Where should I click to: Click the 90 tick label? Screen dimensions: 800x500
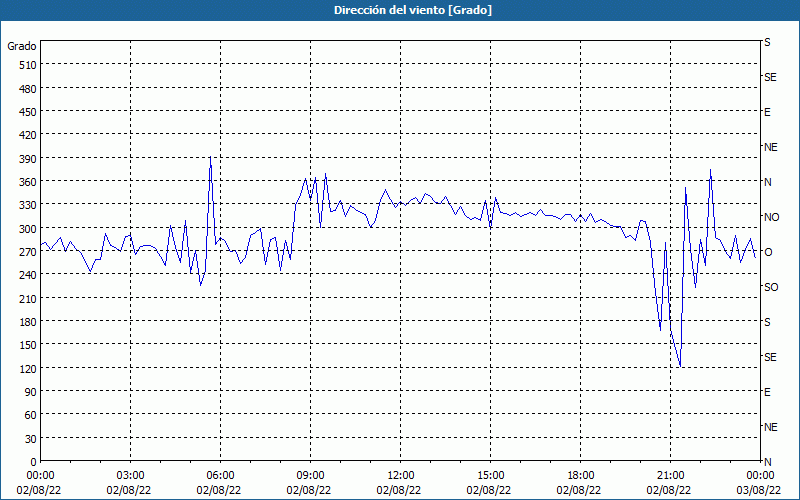tap(30, 392)
